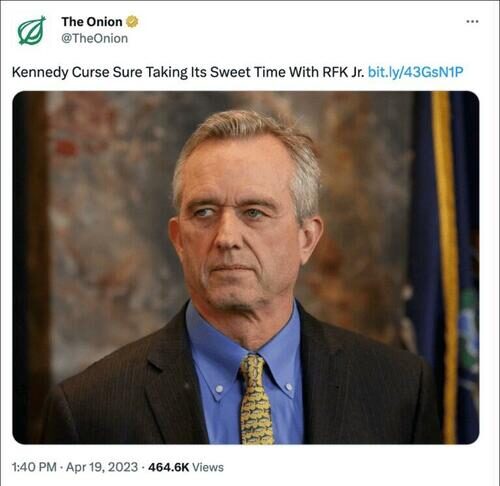Follow the bit.ly/43GsN1P link

click(x=416, y=72)
